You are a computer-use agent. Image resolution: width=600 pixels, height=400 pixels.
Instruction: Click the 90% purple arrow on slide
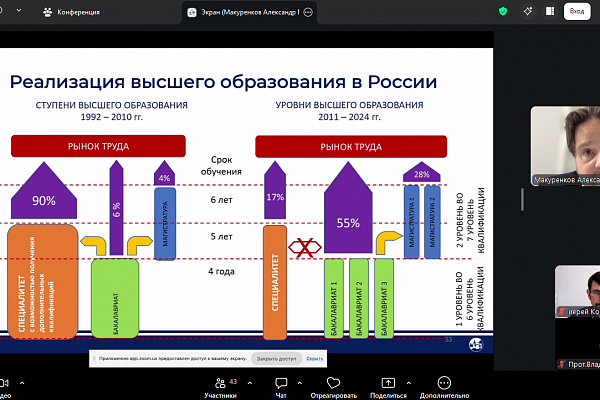pos(44,191)
